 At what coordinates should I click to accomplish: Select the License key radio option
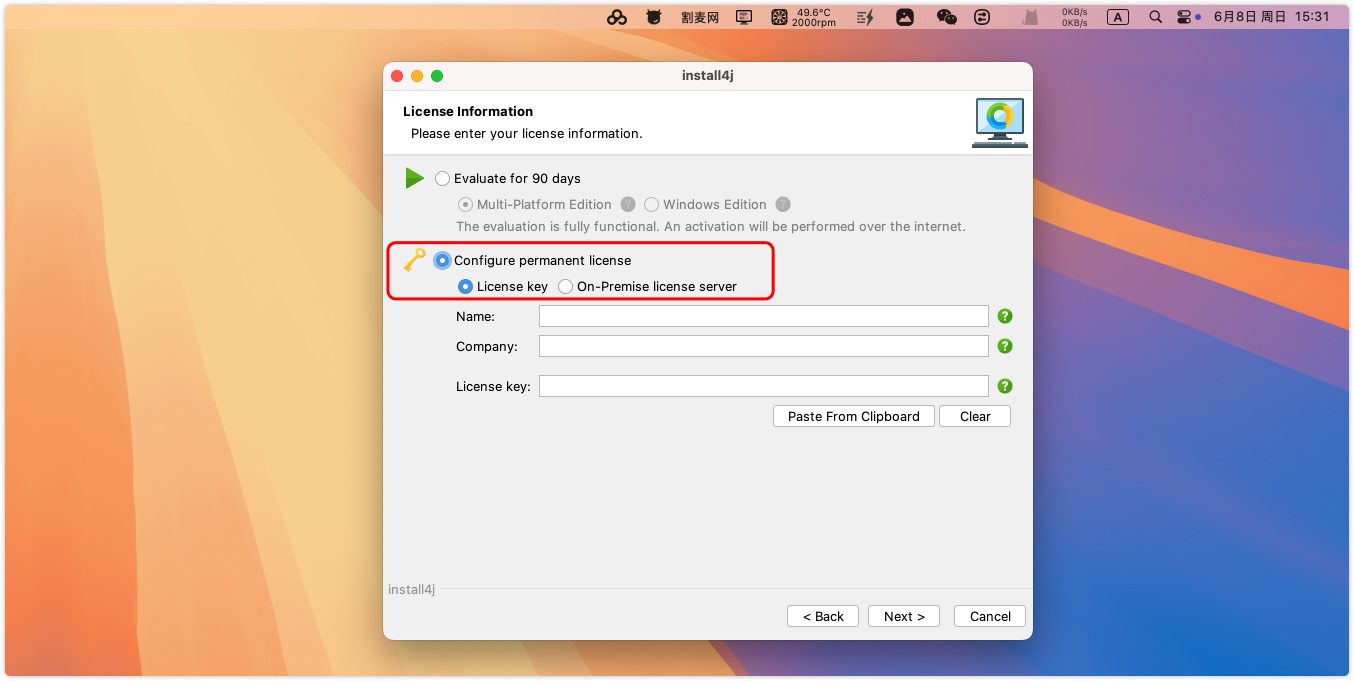coord(465,287)
